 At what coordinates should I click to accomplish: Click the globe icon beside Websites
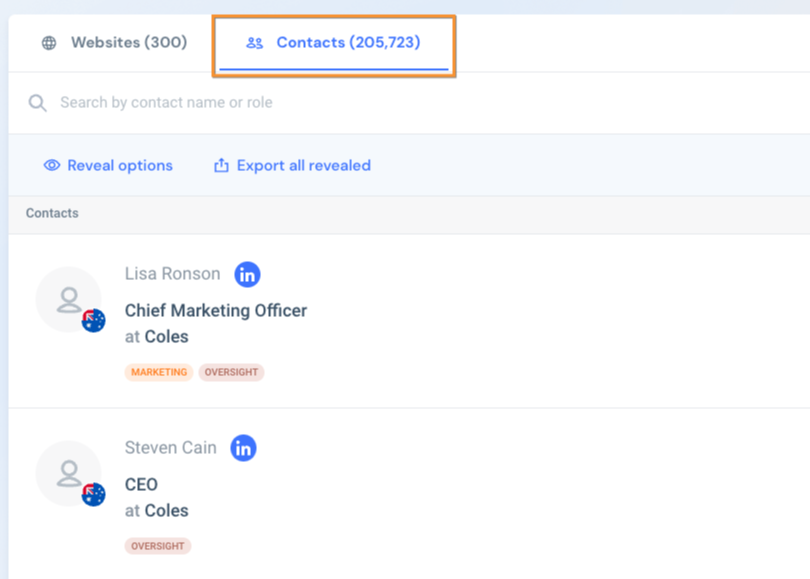click(x=49, y=43)
